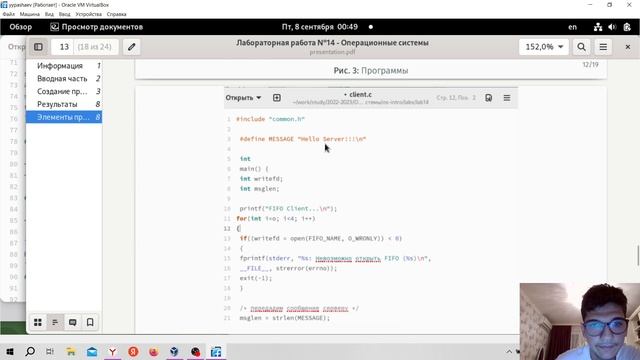Go to Создание пр... outline entry
Viewport: 640px width, 360px height.
click(64, 91)
